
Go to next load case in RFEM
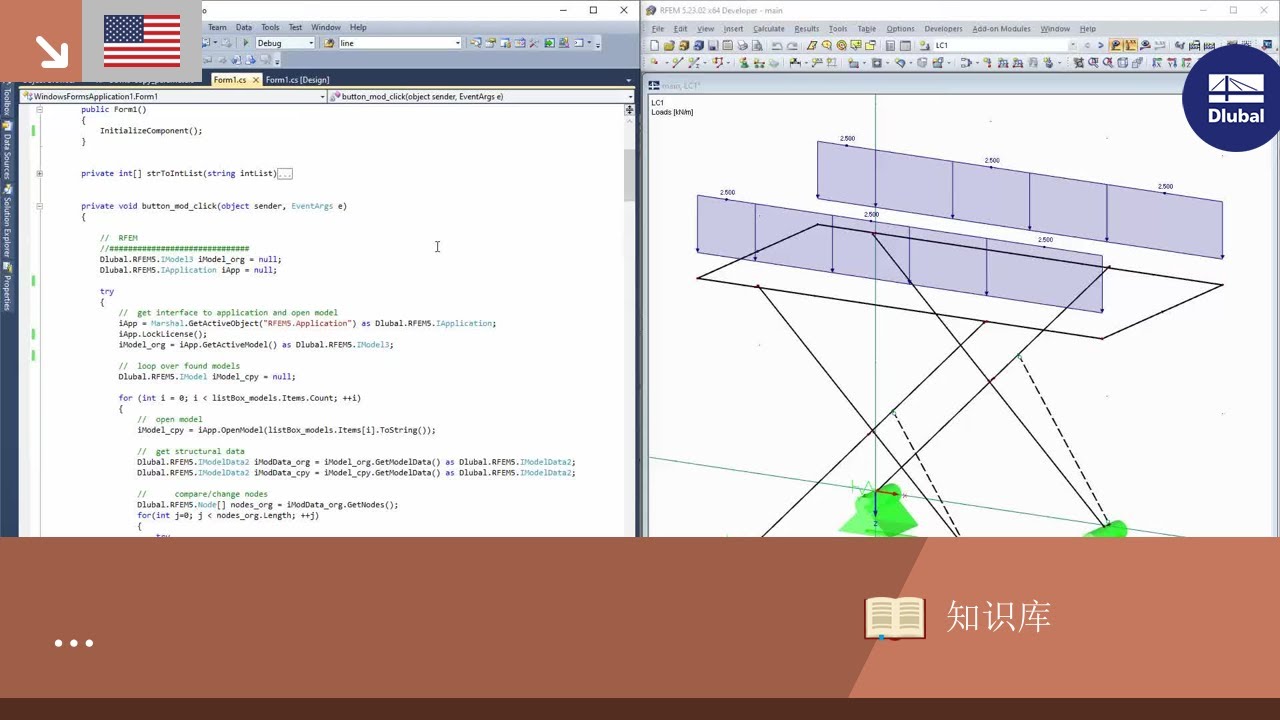(1100, 45)
